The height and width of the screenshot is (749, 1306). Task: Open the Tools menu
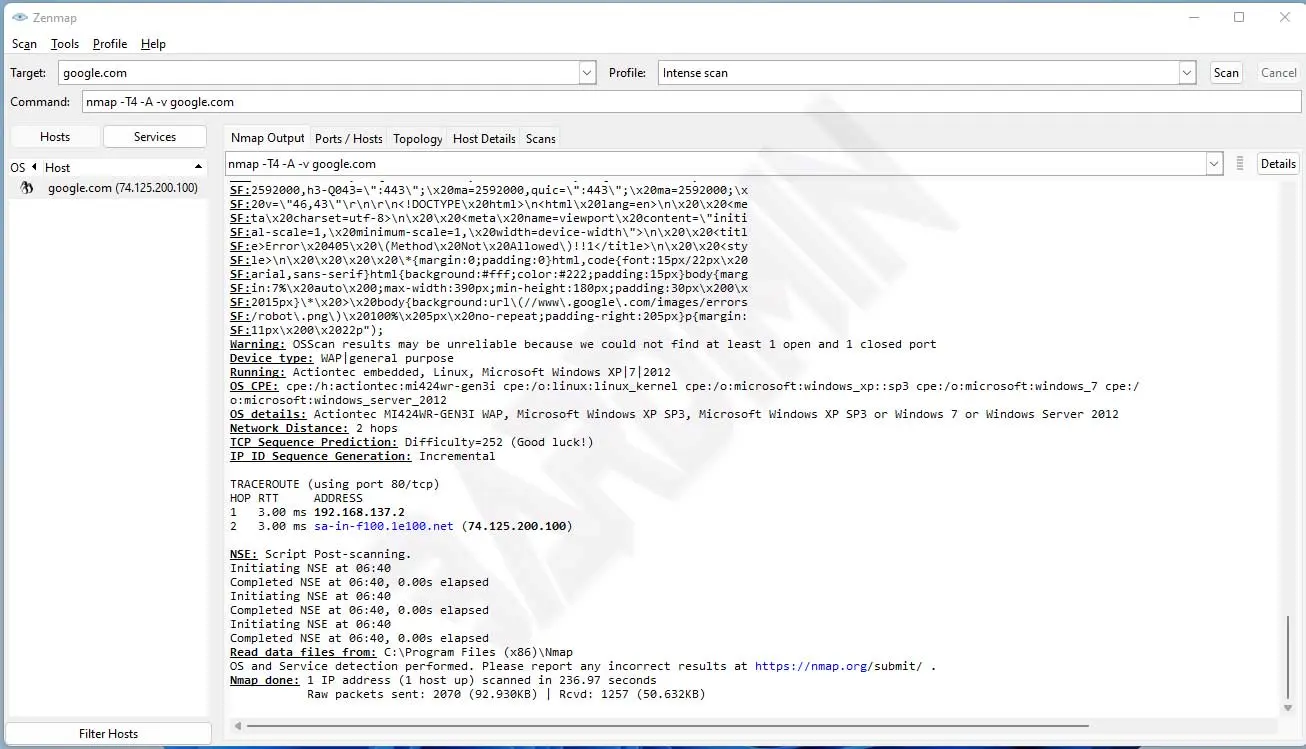click(x=65, y=44)
